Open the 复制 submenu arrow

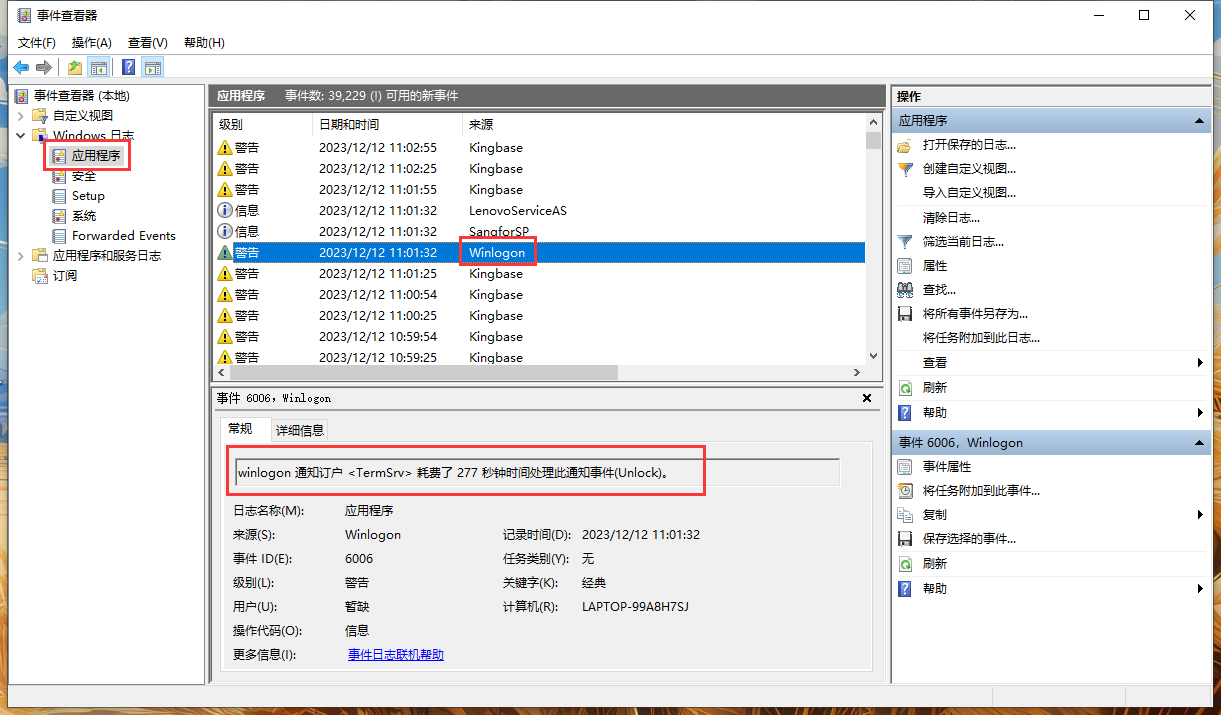[x=1201, y=515]
